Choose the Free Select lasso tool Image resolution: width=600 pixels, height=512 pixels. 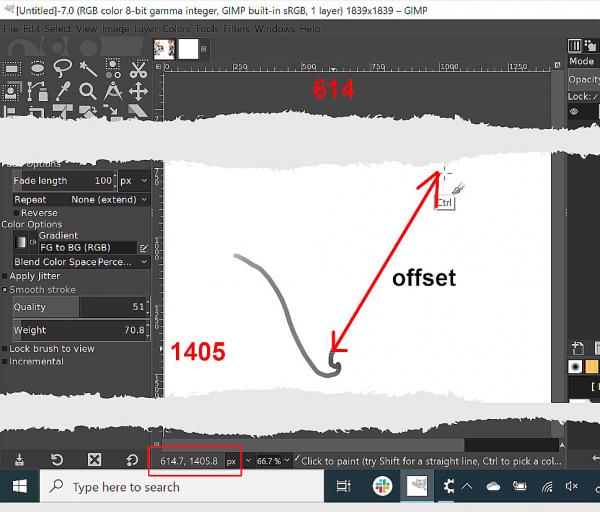tap(62, 68)
